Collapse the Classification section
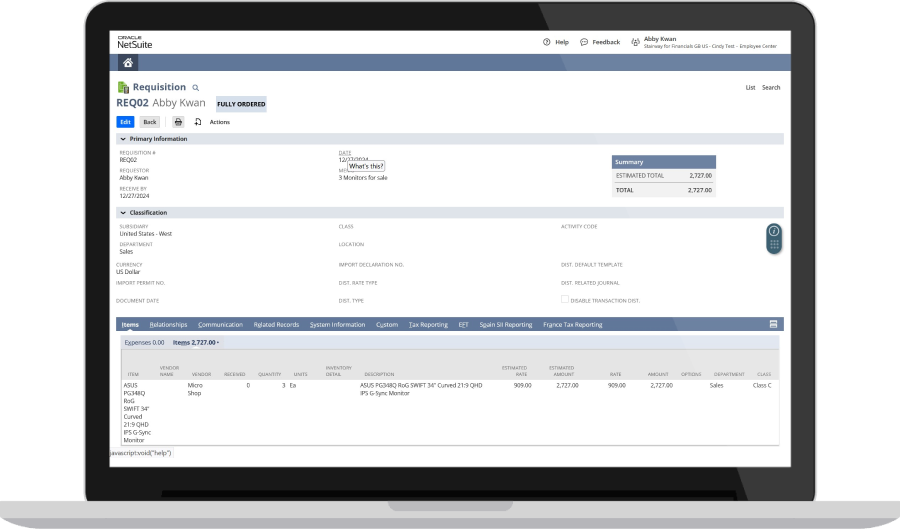The image size is (900, 529). [123, 213]
